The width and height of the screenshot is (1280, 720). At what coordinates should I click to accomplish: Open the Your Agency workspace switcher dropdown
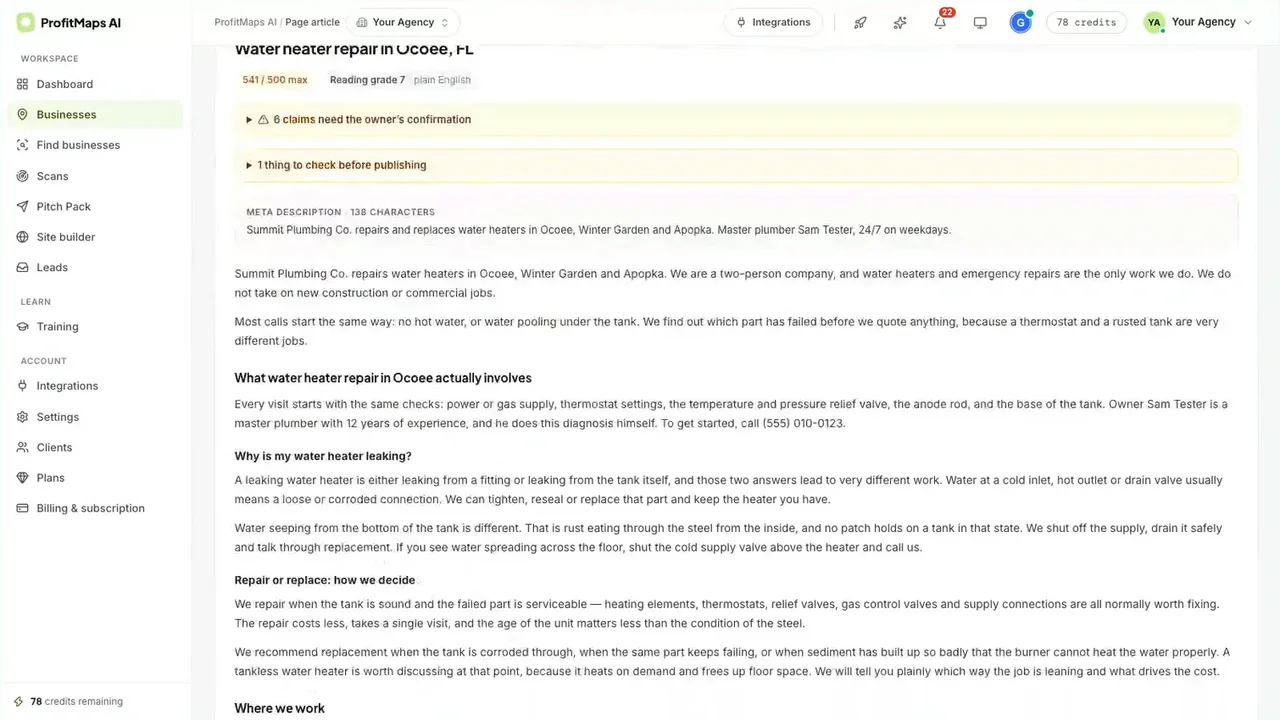click(403, 22)
